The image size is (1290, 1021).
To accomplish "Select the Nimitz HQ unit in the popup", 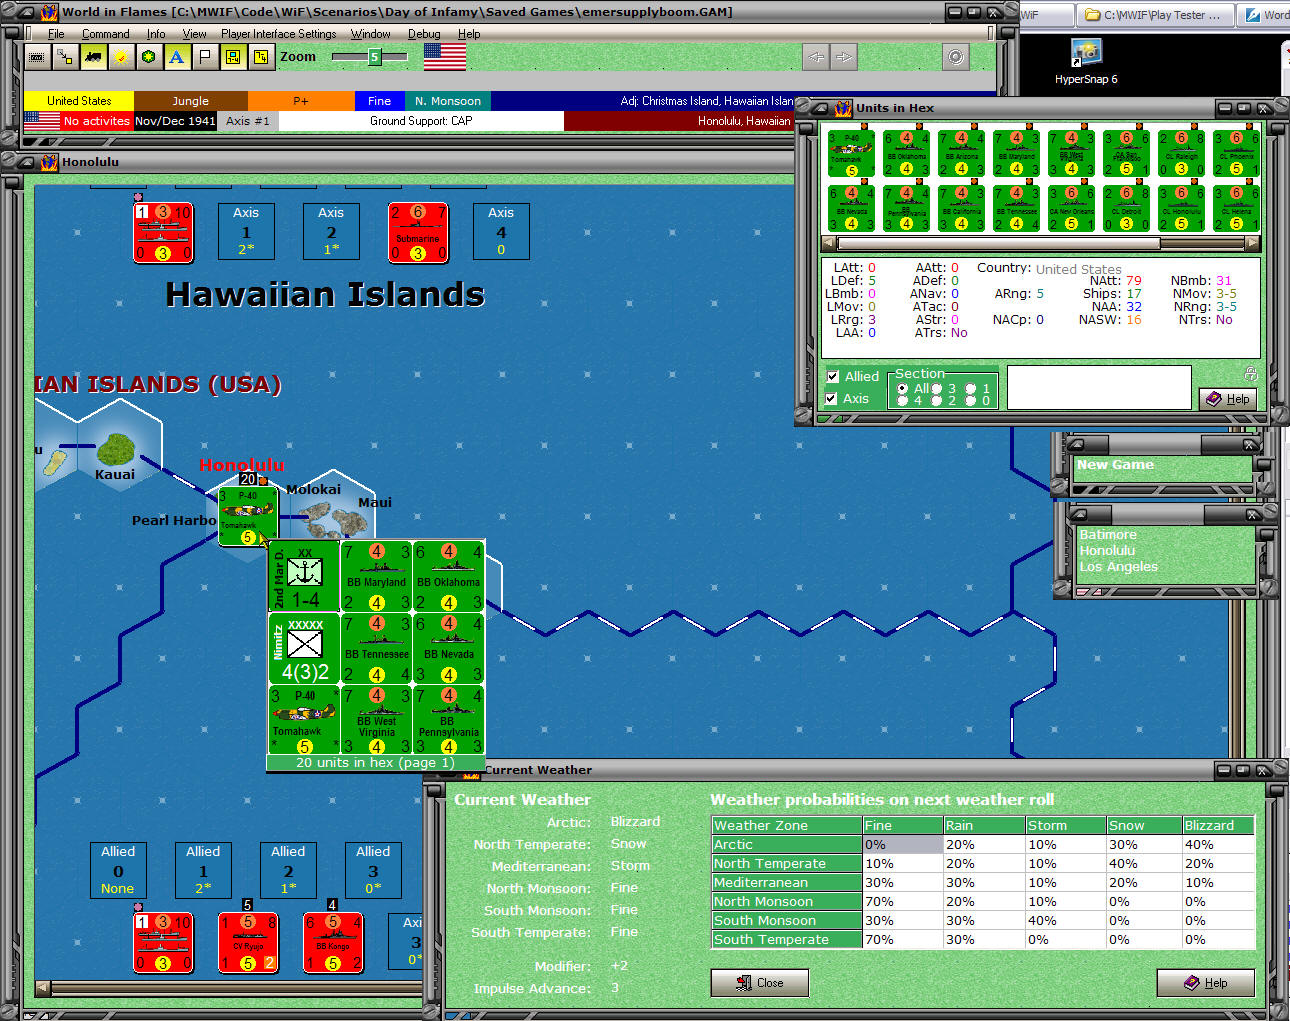I will pos(304,649).
